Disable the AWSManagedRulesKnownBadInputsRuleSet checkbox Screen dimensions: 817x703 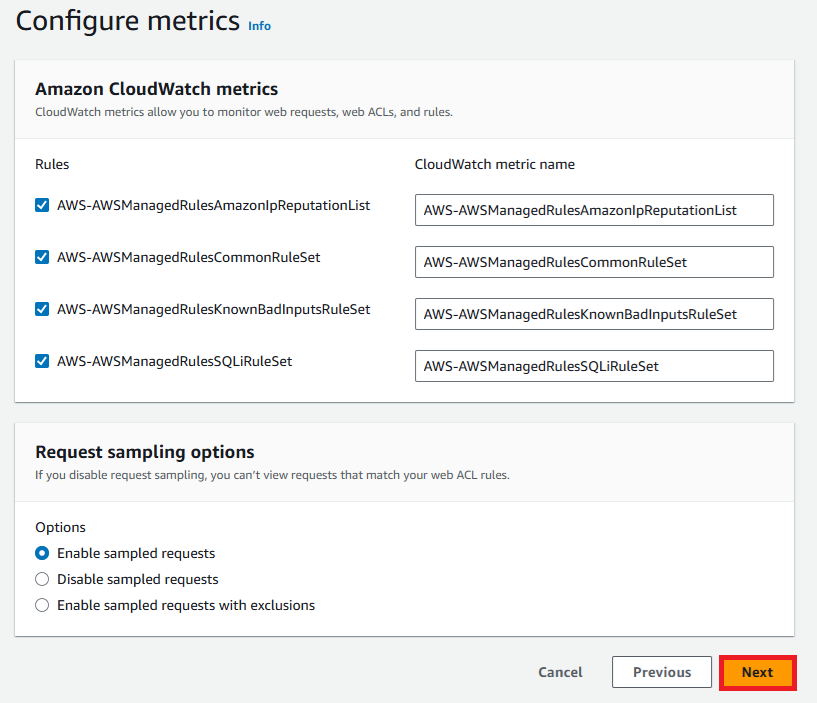[x=42, y=310]
